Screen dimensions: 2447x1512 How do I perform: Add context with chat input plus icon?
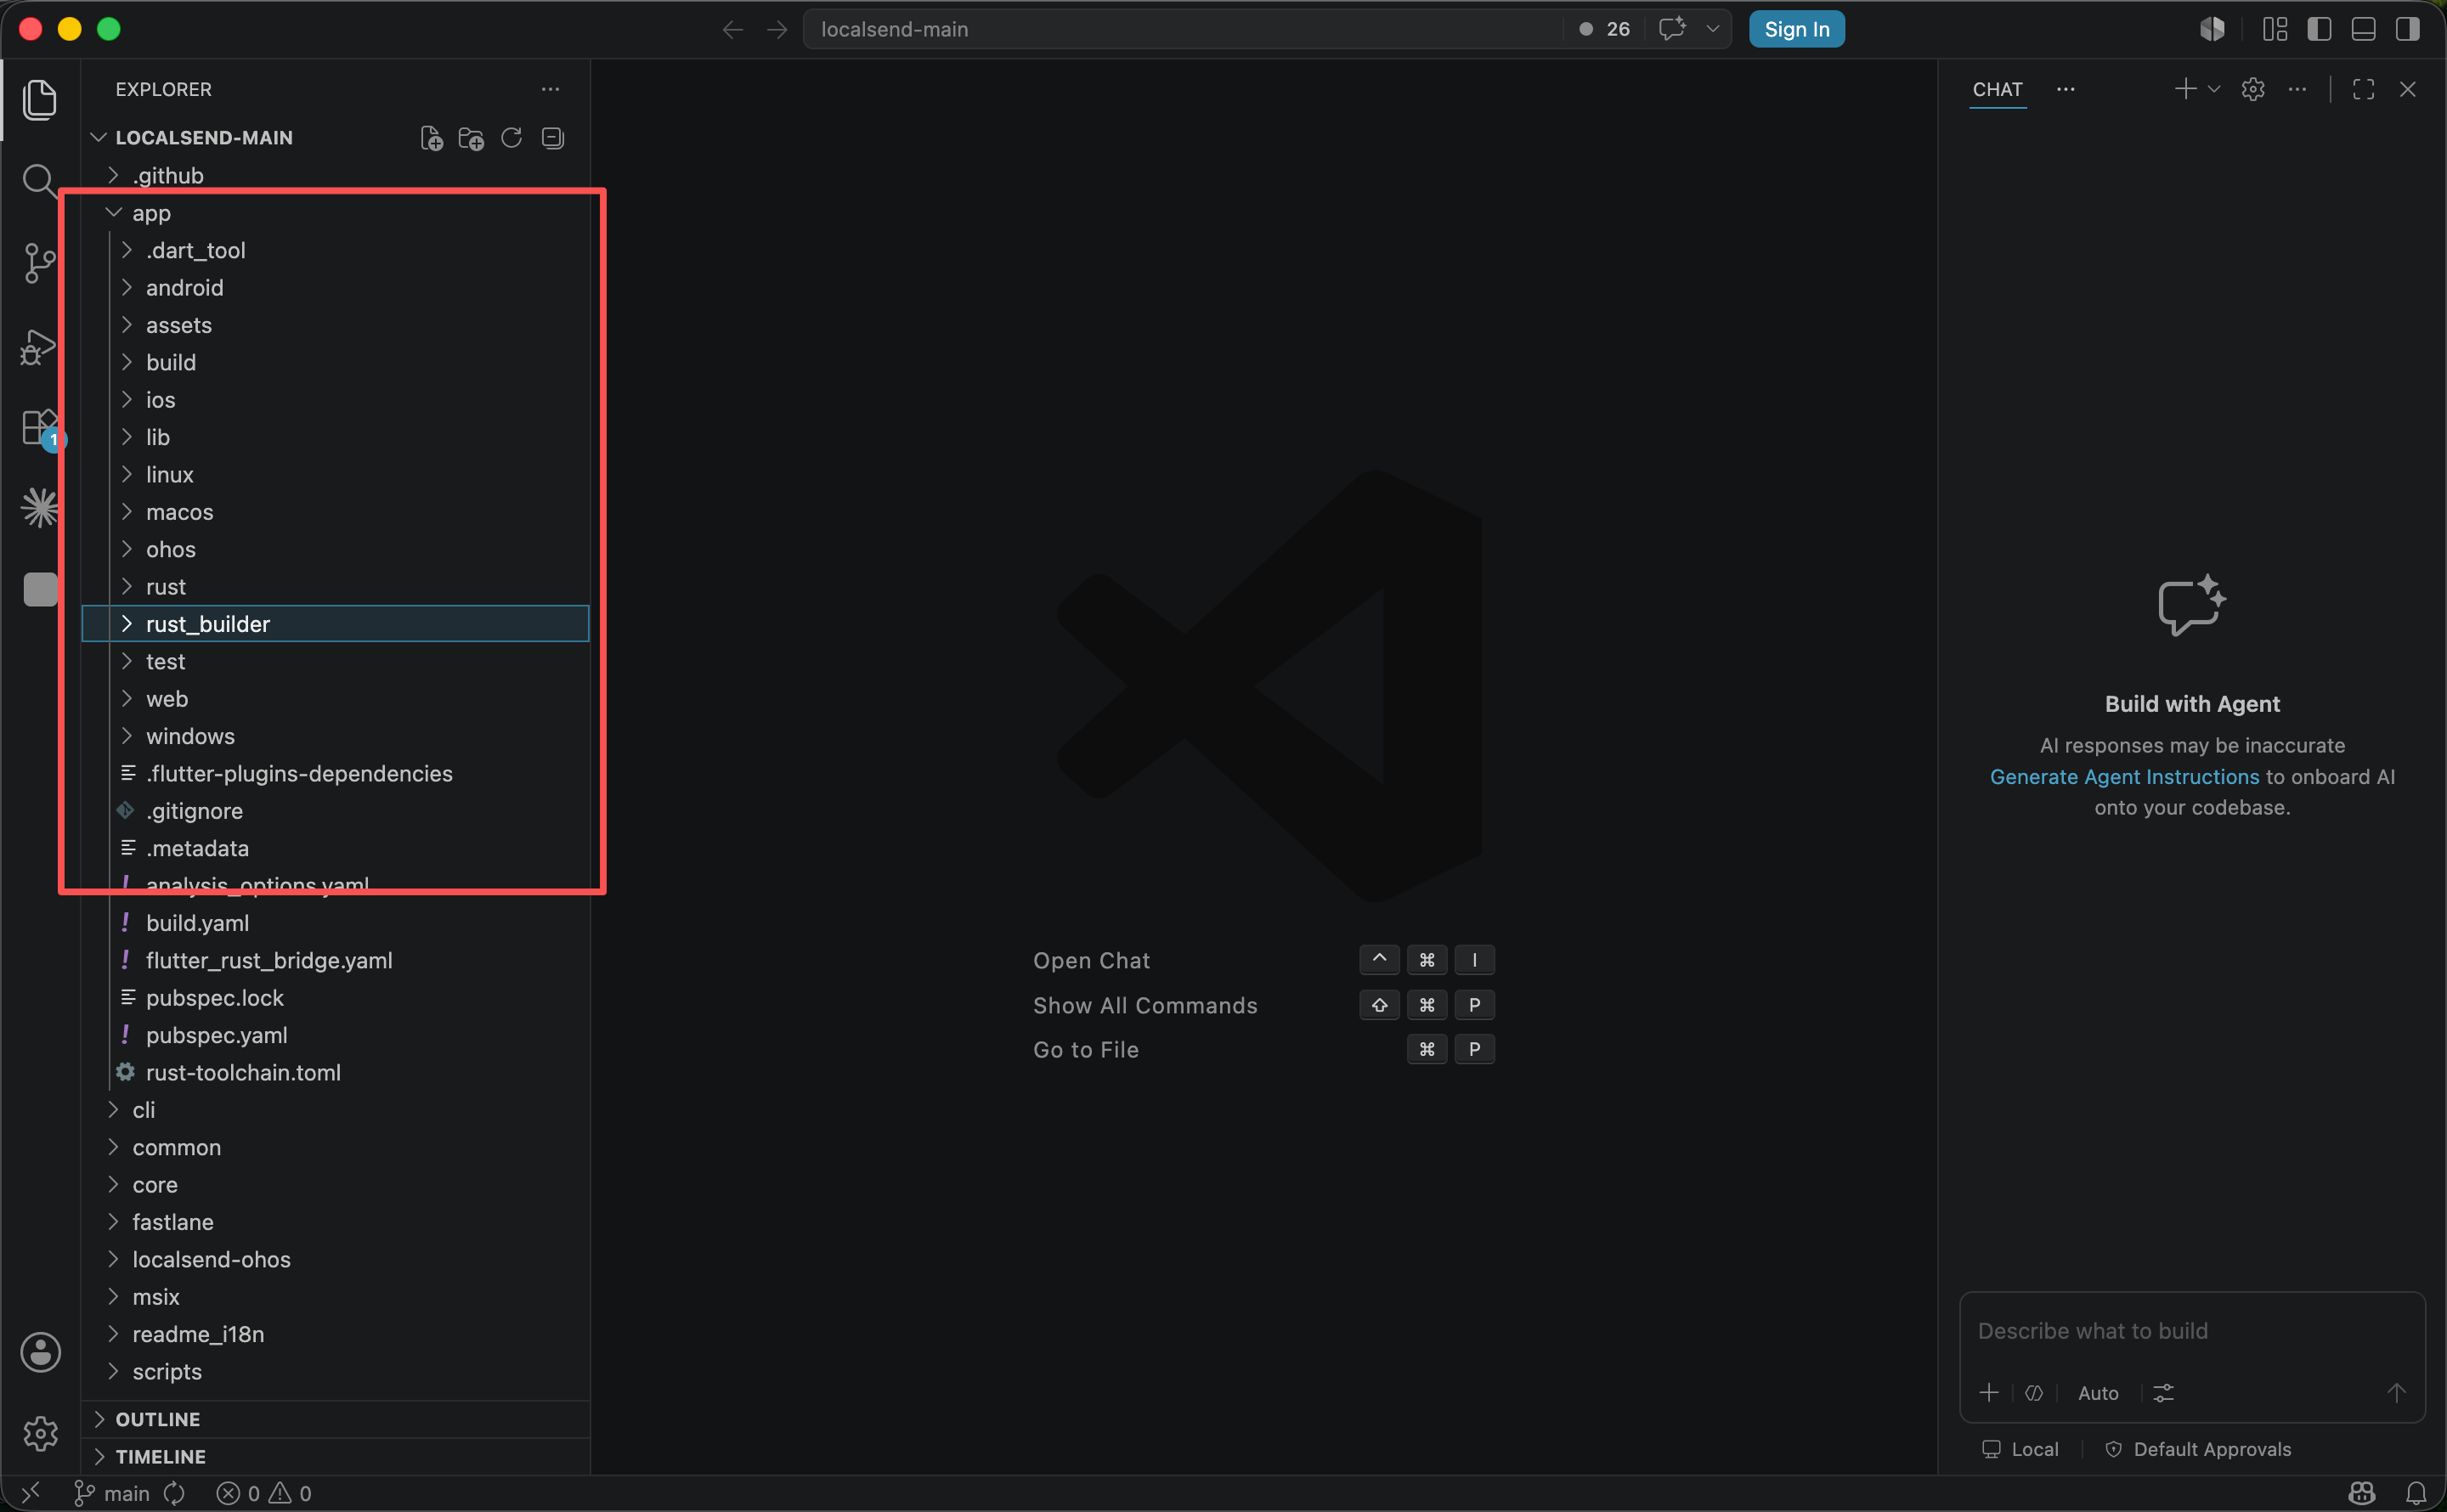pyautogui.click(x=1989, y=1393)
